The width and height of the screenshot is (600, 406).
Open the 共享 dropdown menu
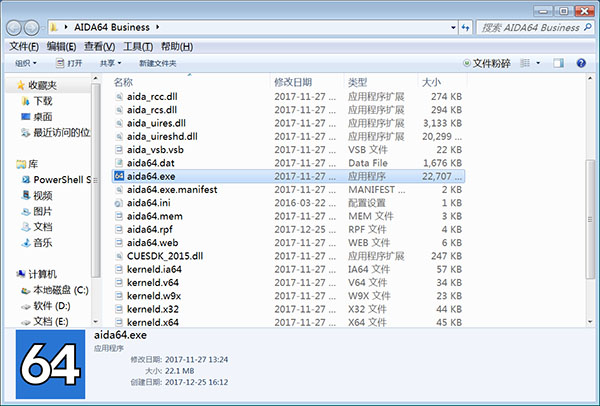click(x=110, y=63)
